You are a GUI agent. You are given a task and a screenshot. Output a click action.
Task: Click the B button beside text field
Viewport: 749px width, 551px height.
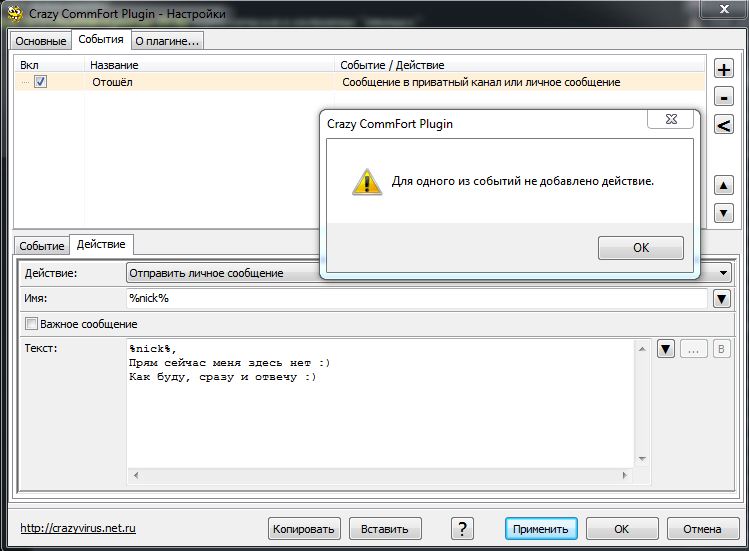[x=722, y=349]
